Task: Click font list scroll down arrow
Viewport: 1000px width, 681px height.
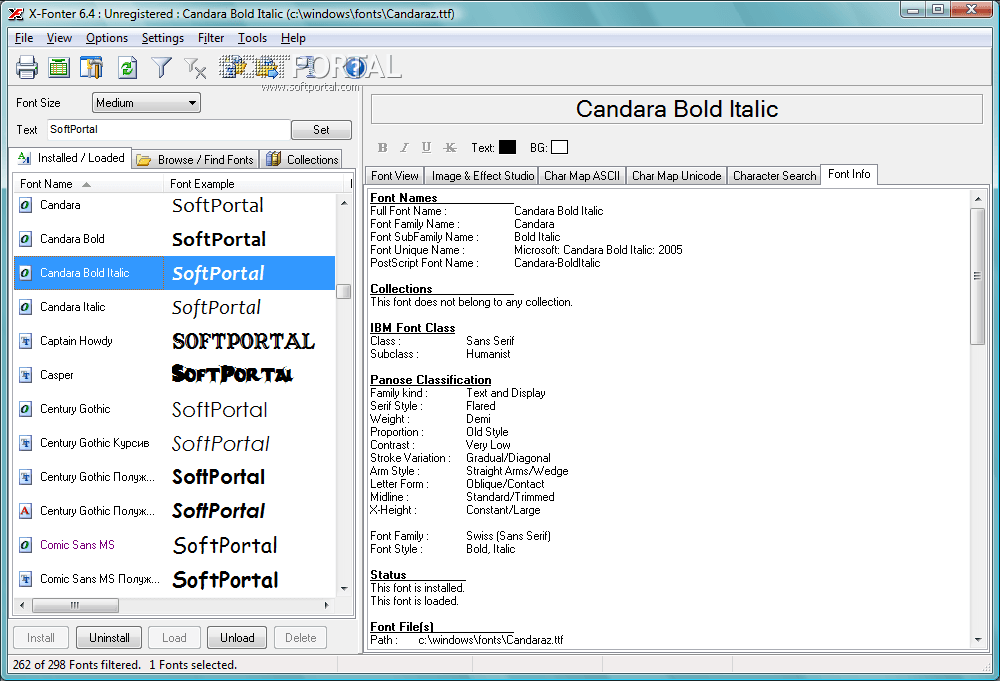Action: point(344,589)
